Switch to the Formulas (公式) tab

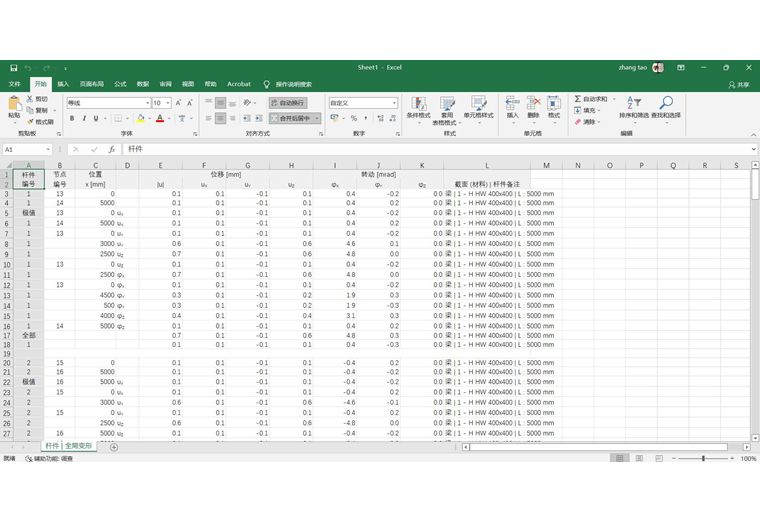tap(120, 84)
